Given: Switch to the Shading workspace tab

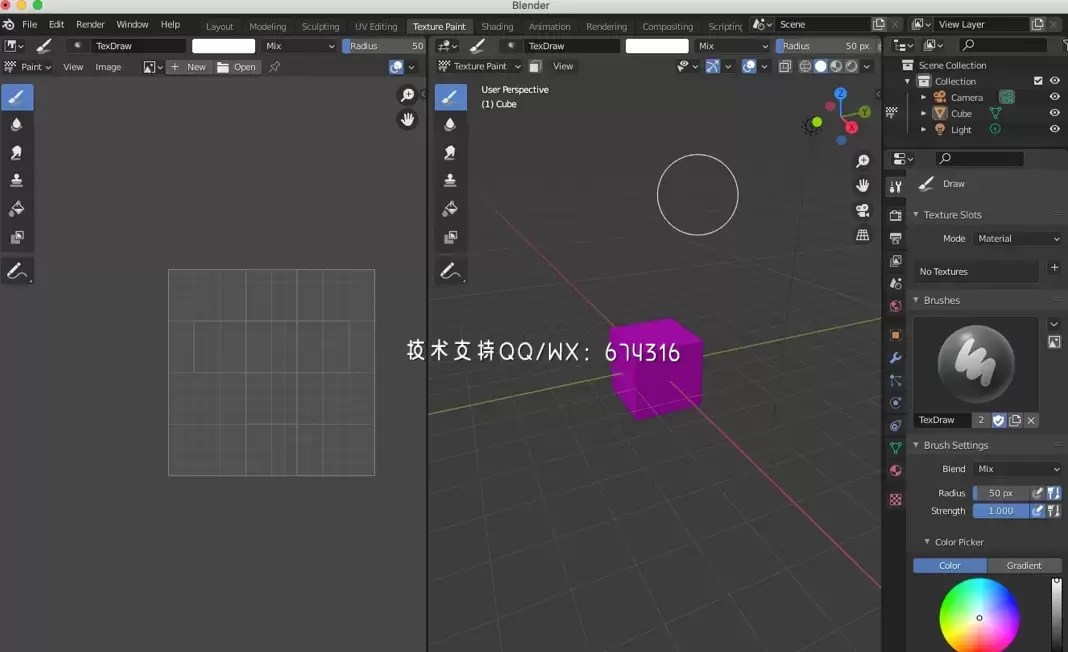Looking at the screenshot, I should click(x=497, y=26).
